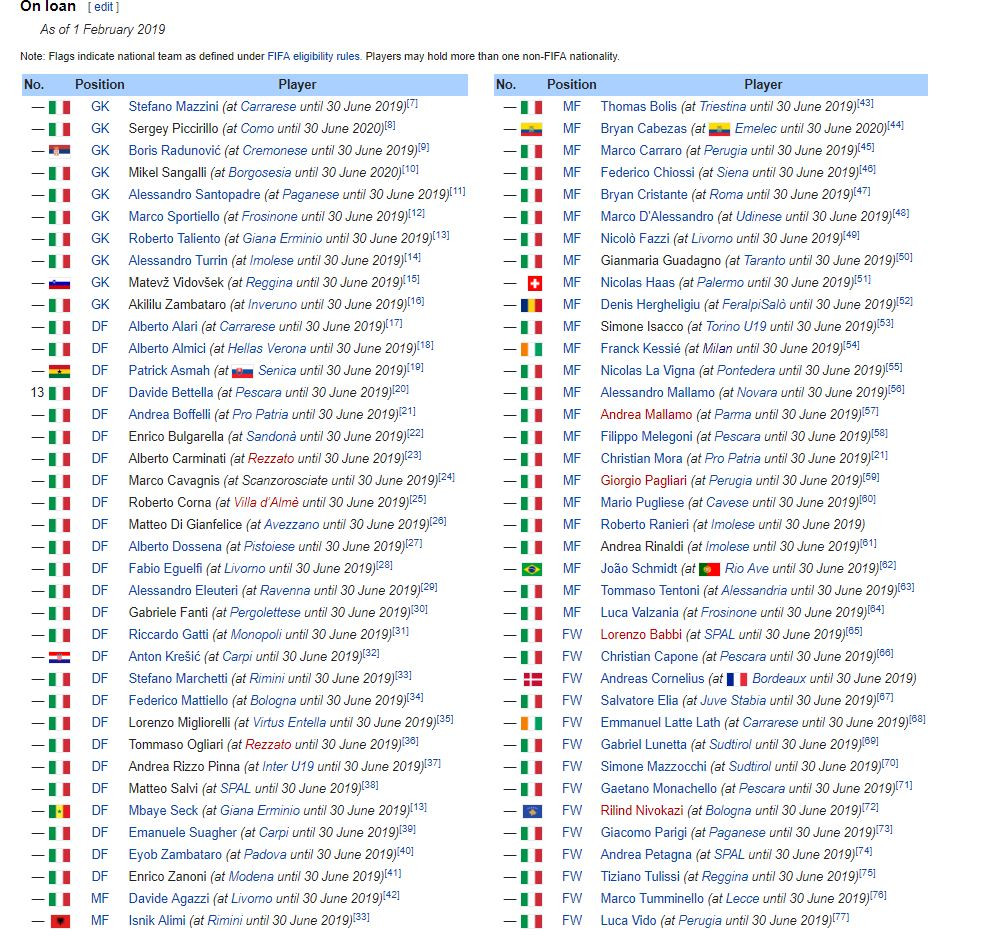
Task: Click the MF position link for Davide Agazzi
Action: pyautogui.click(x=100, y=899)
